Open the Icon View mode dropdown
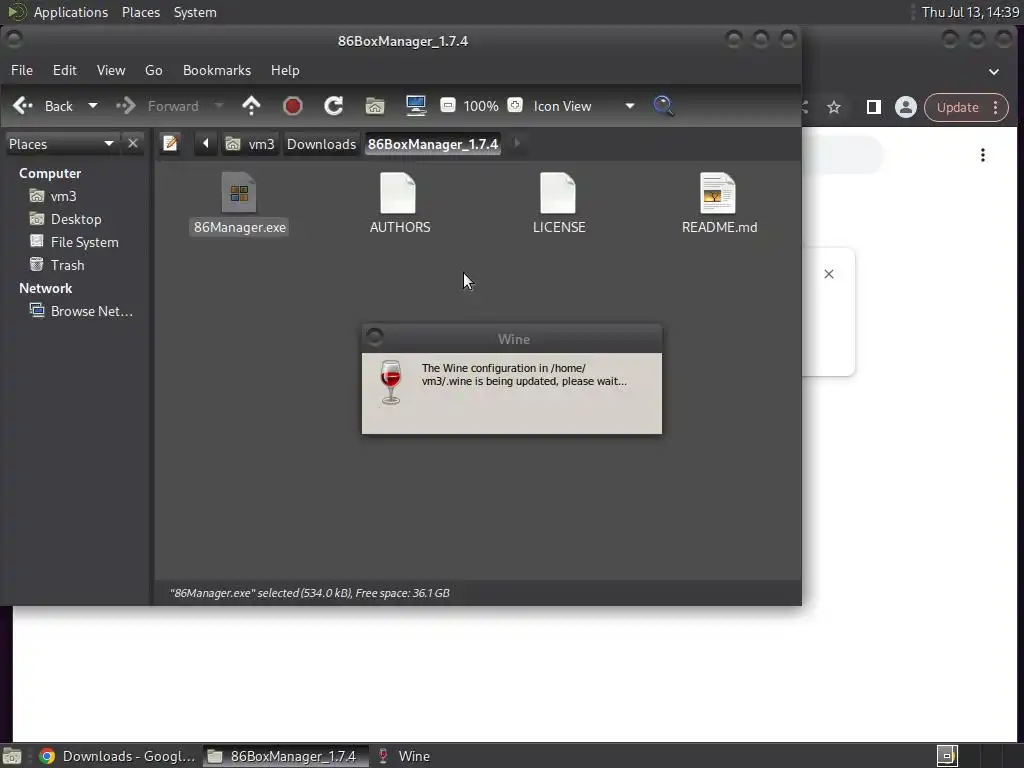This screenshot has width=1024, height=768. pyautogui.click(x=583, y=106)
